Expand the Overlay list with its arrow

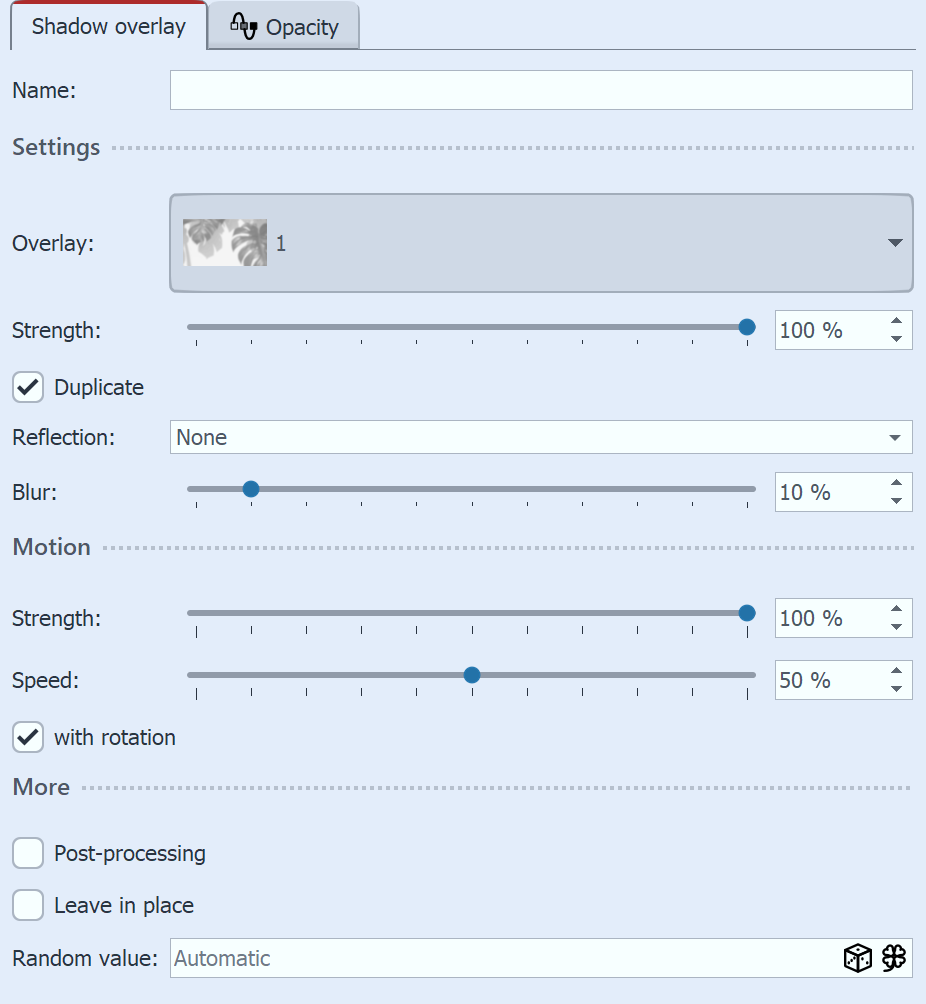coord(893,242)
